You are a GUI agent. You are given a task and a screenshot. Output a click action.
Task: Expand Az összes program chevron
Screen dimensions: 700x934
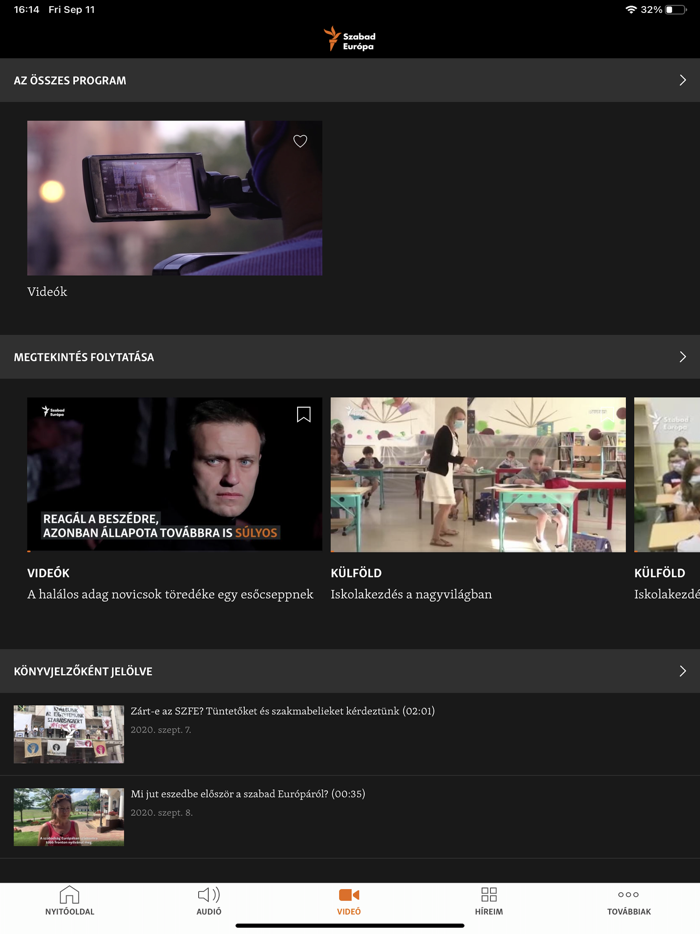pyautogui.click(x=683, y=80)
